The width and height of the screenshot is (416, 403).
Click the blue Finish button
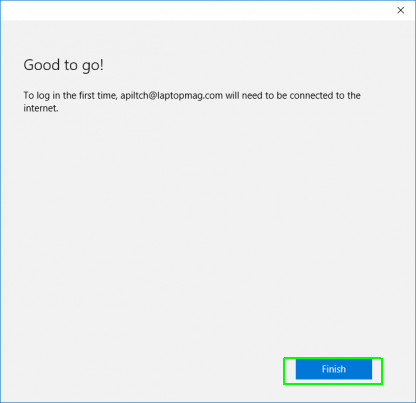click(x=334, y=369)
